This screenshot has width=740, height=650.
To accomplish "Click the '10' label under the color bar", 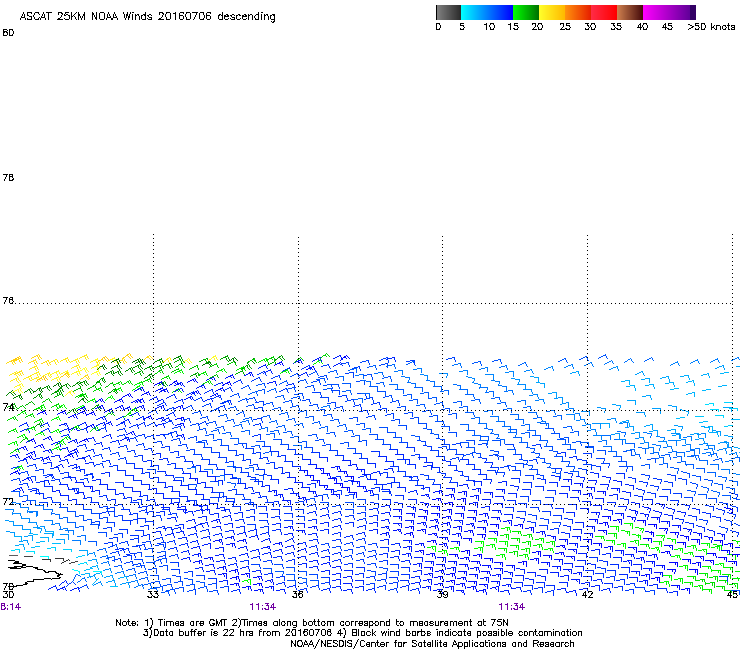I will tap(489, 27).
